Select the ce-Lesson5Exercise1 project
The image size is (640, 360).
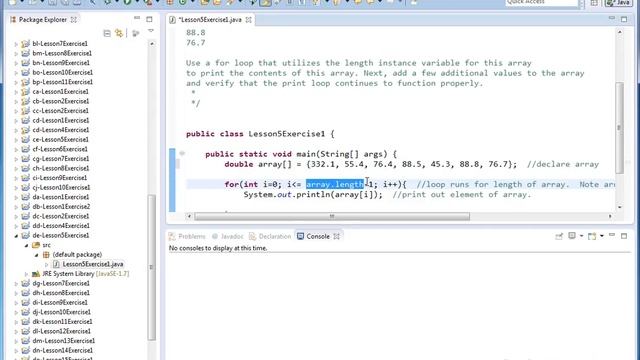click(x=60, y=140)
